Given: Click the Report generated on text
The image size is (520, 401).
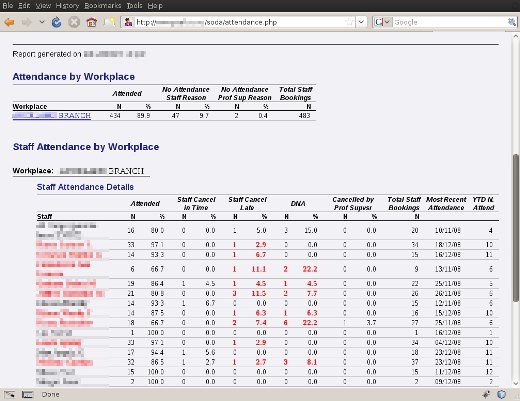Looking at the screenshot, I should pyautogui.click(x=47, y=54).
